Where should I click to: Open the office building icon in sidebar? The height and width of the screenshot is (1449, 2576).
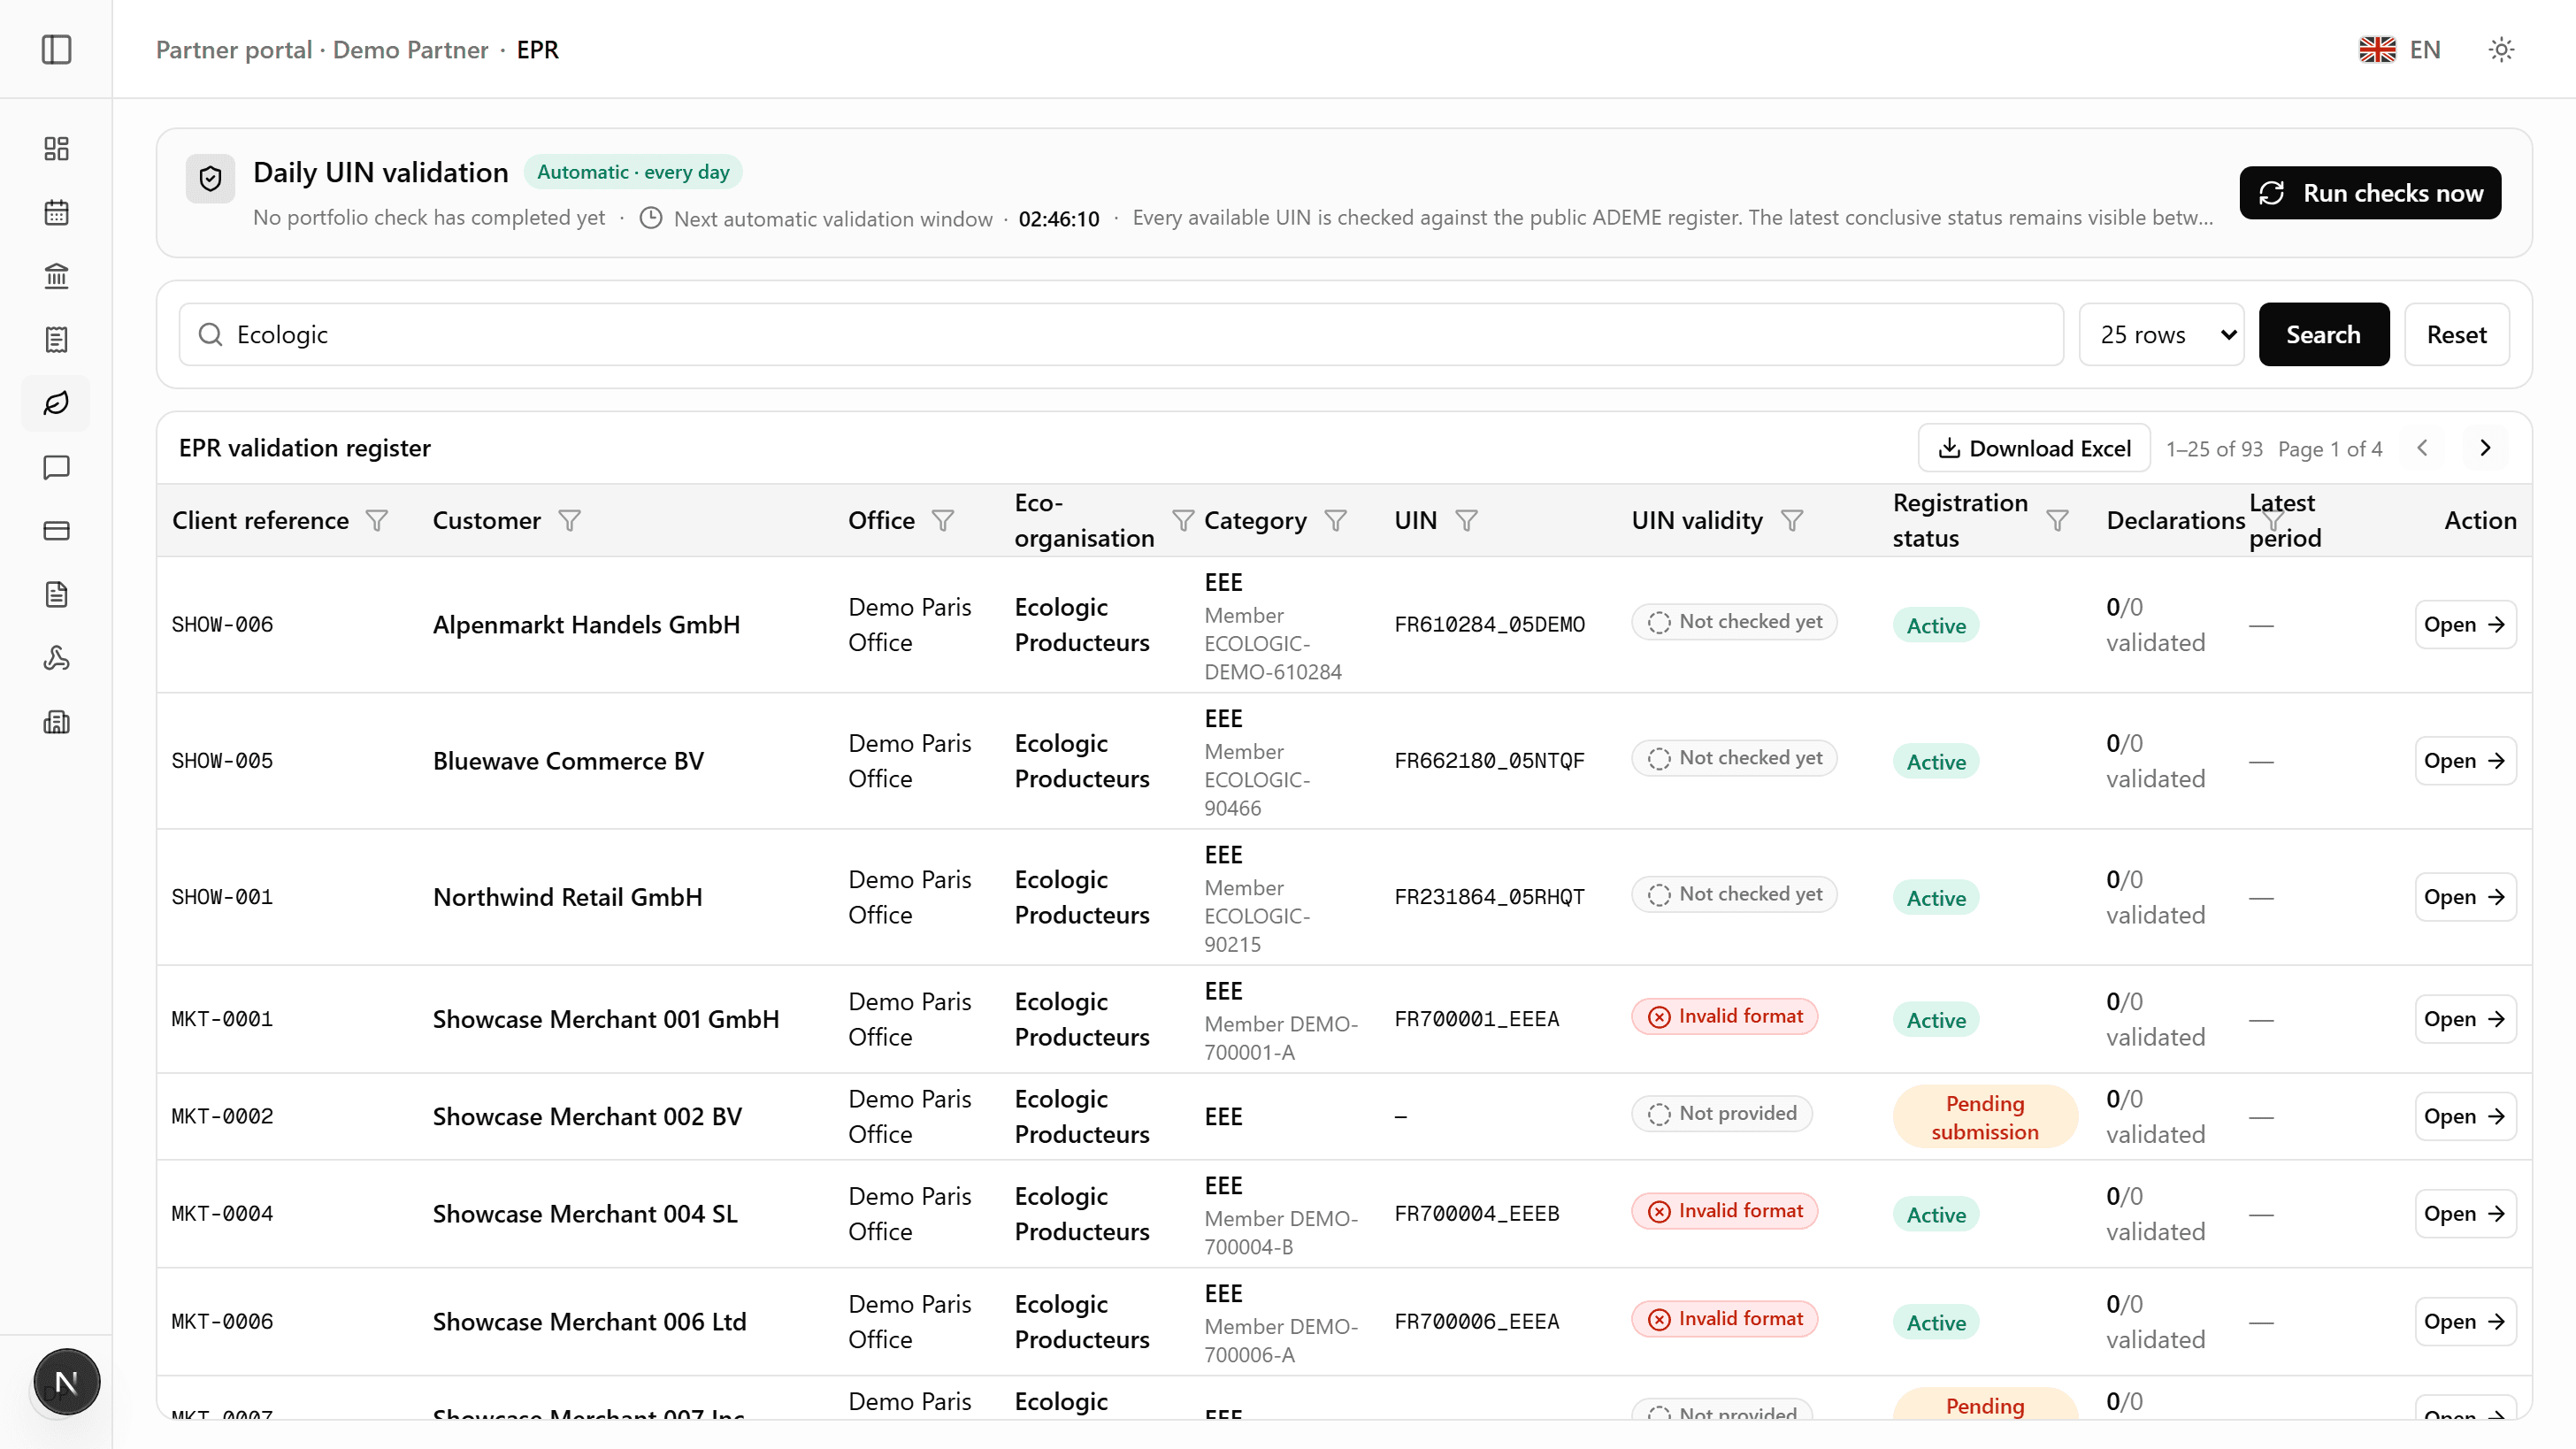pos(56,722)
